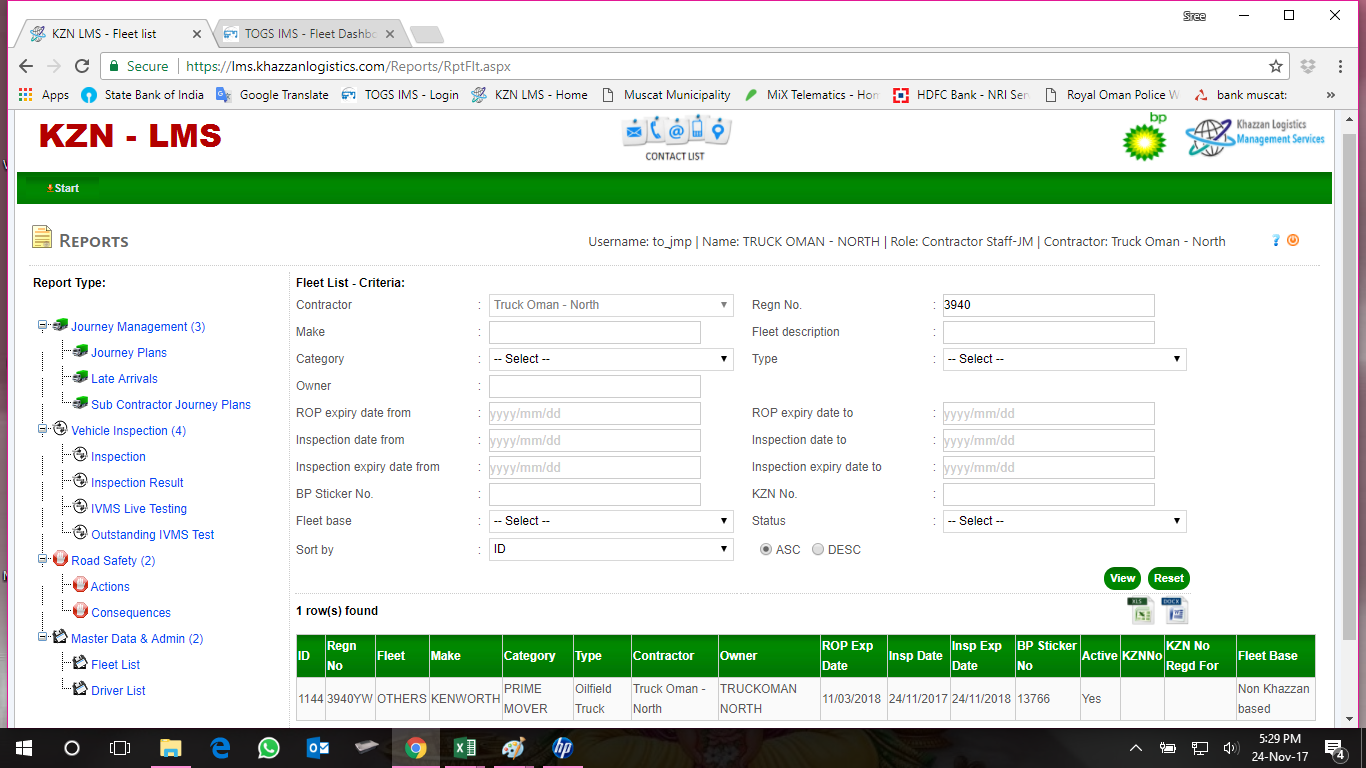Collapse the Journey Management tree node
Image resolution: width=1366 pixels, height=768 pixels.
coord(43,326)
